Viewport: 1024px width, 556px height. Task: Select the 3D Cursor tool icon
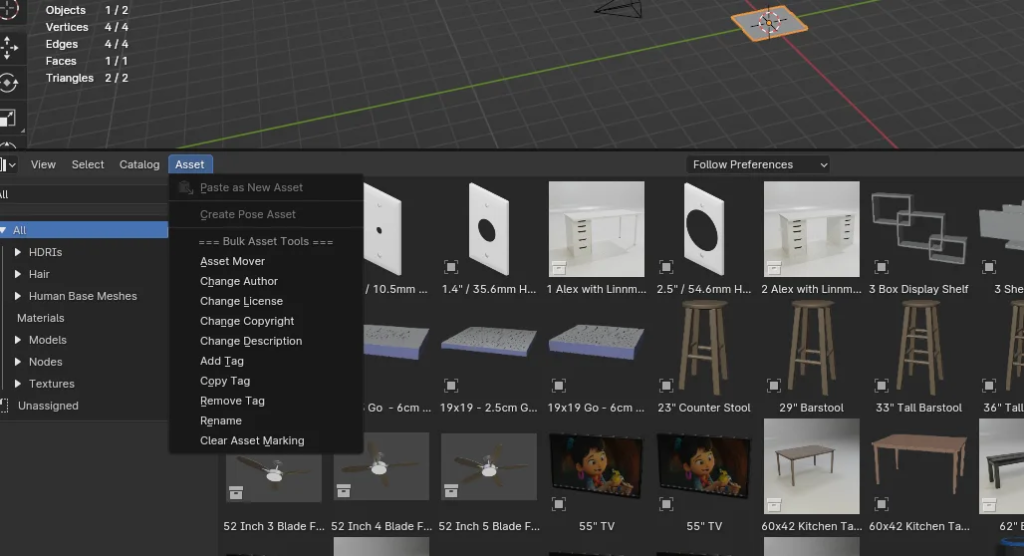point(8,10)
